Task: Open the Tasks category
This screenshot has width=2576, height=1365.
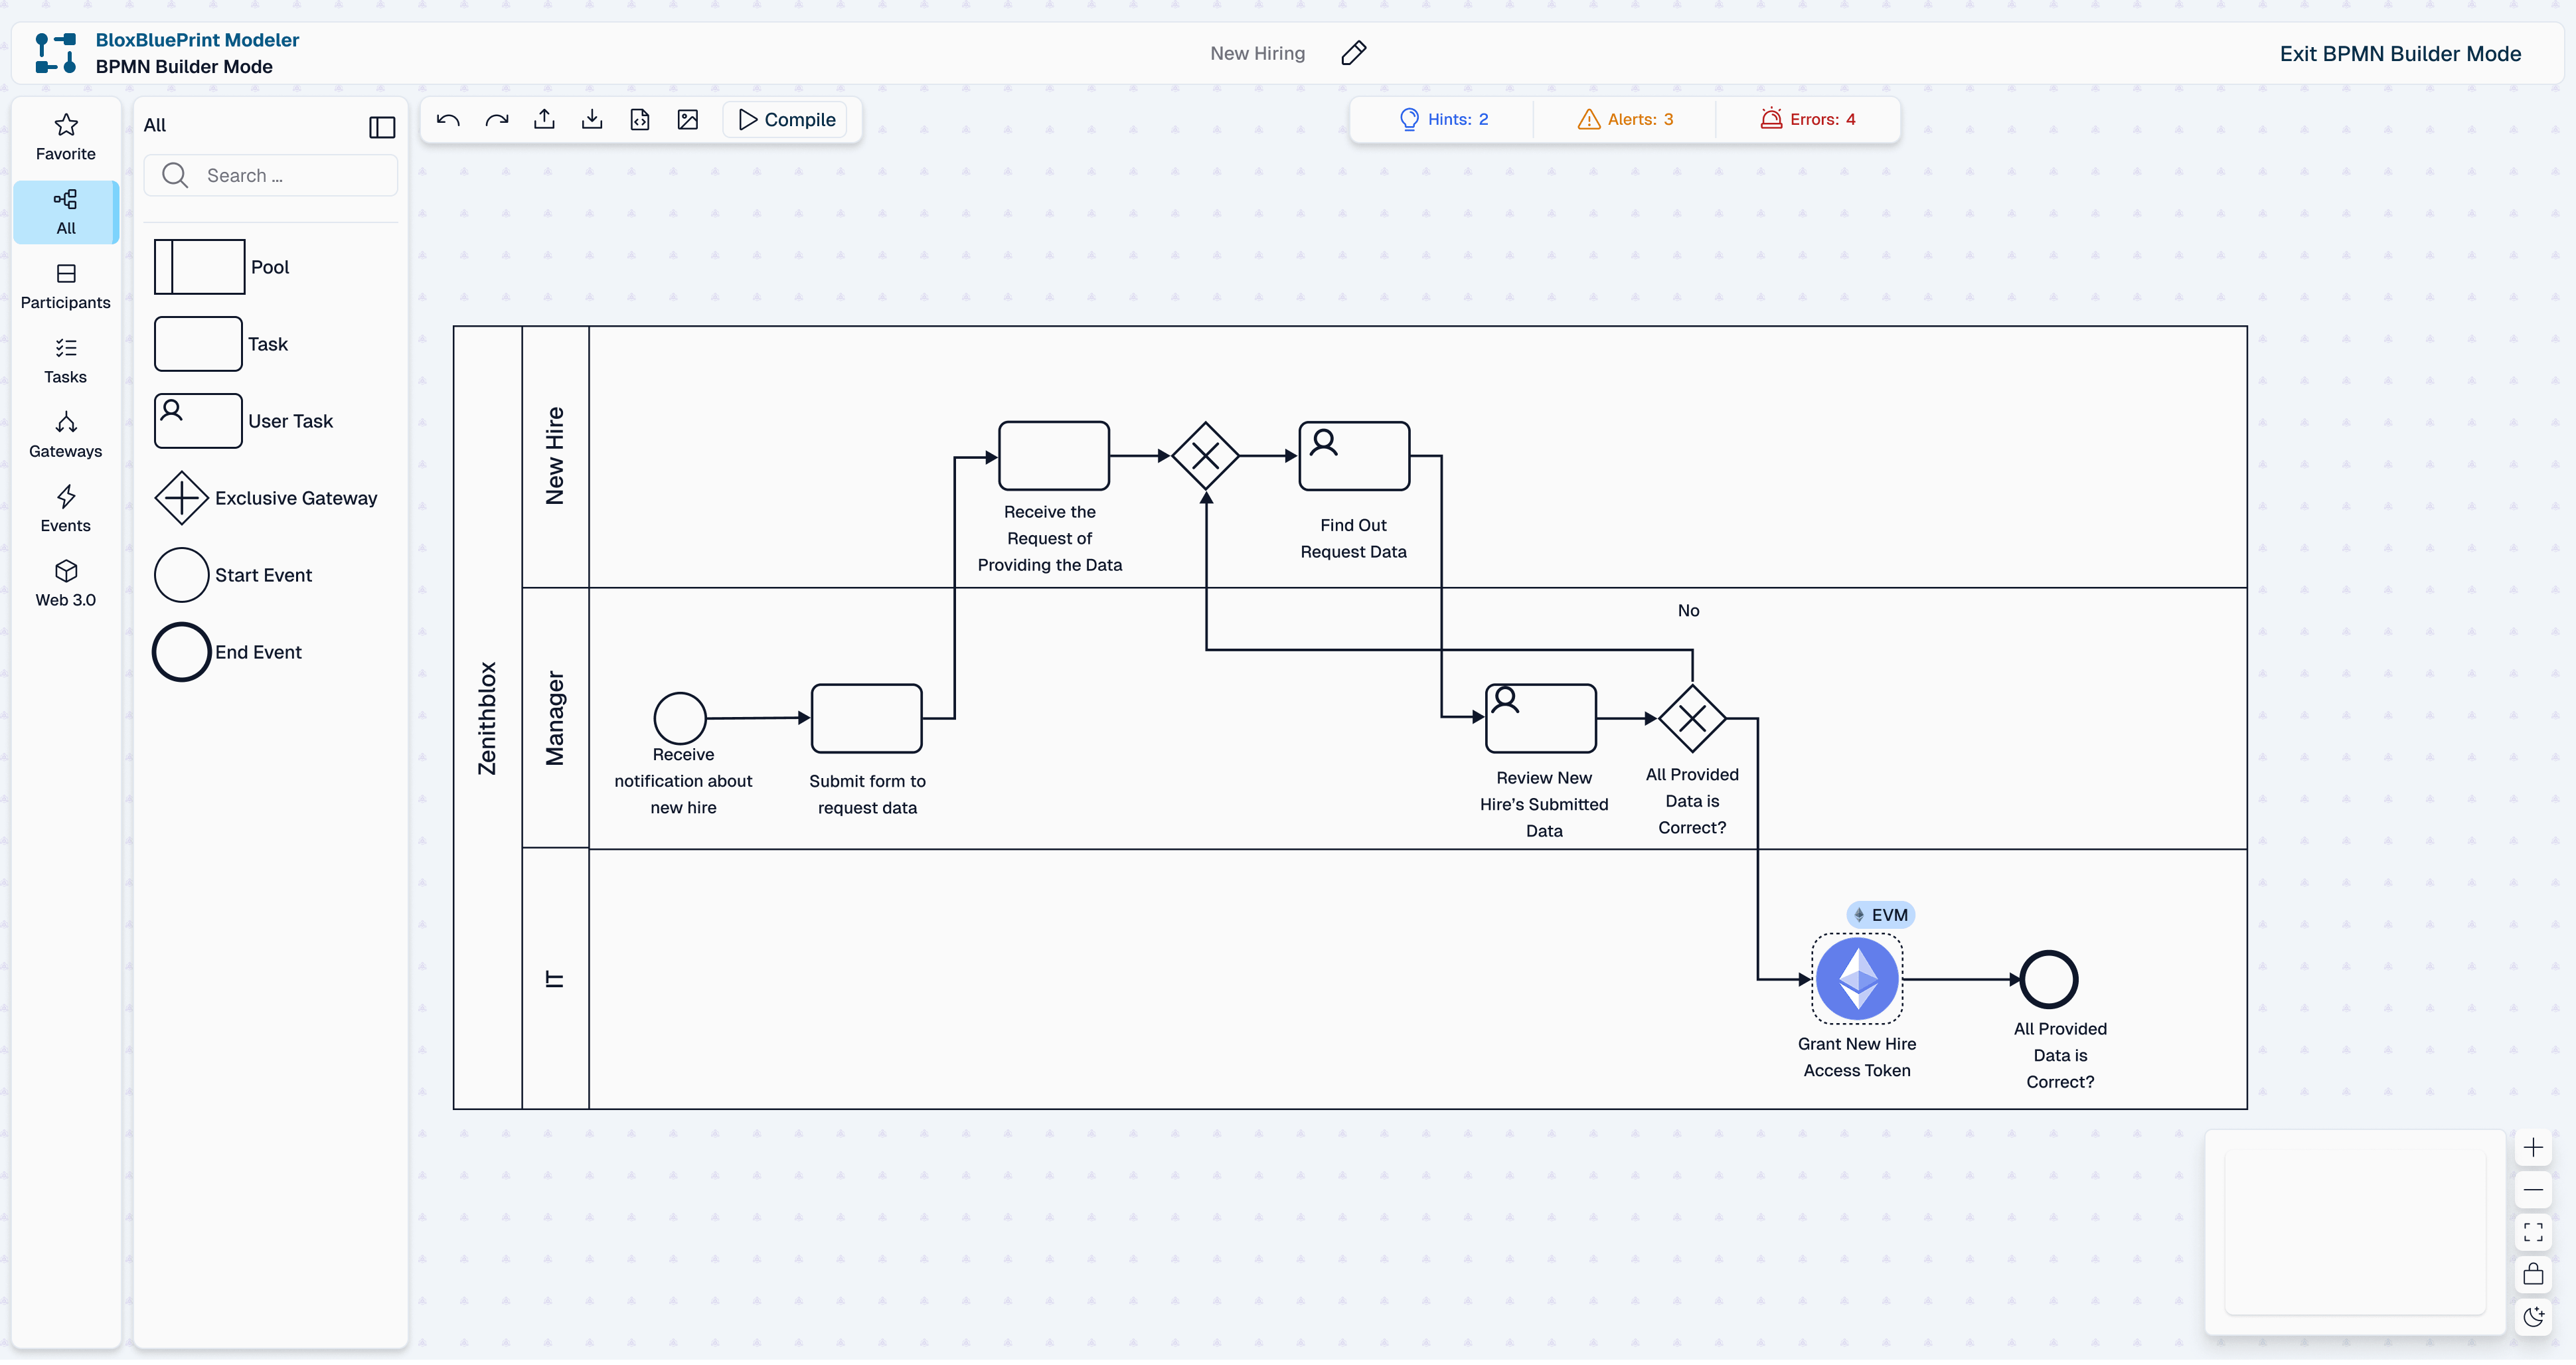Action: tap(66, 361)
